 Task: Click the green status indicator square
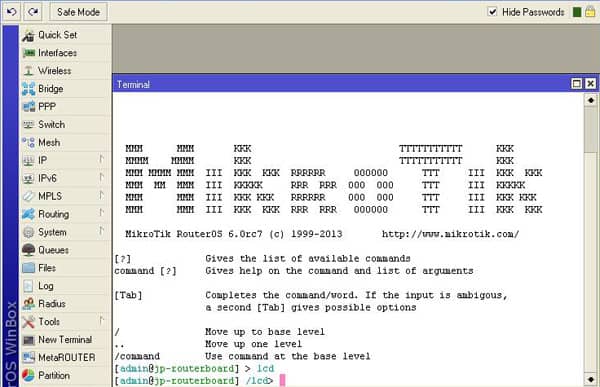[x=577, y=12]
